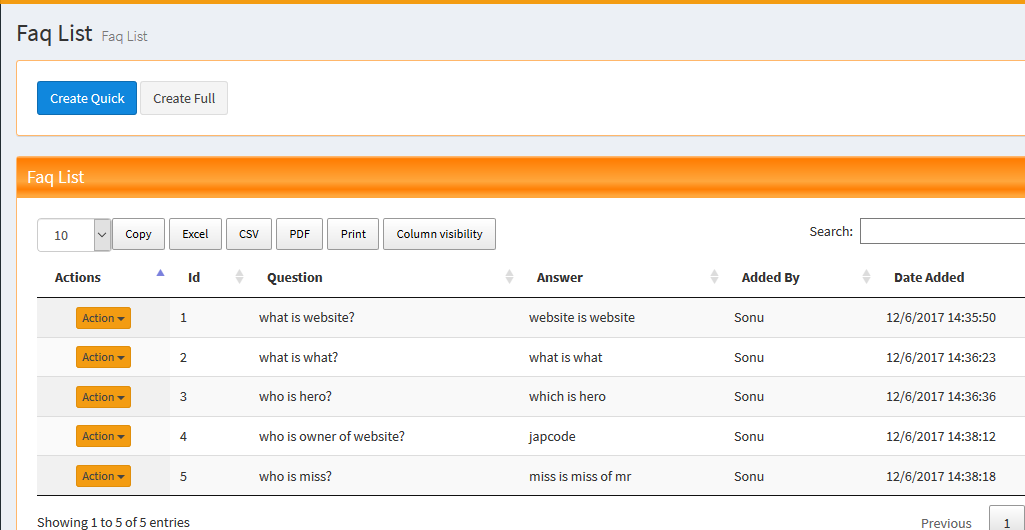This screenshot has width=1025, height=530.
Task: Print the FAQ table
Action: point(353,234)
